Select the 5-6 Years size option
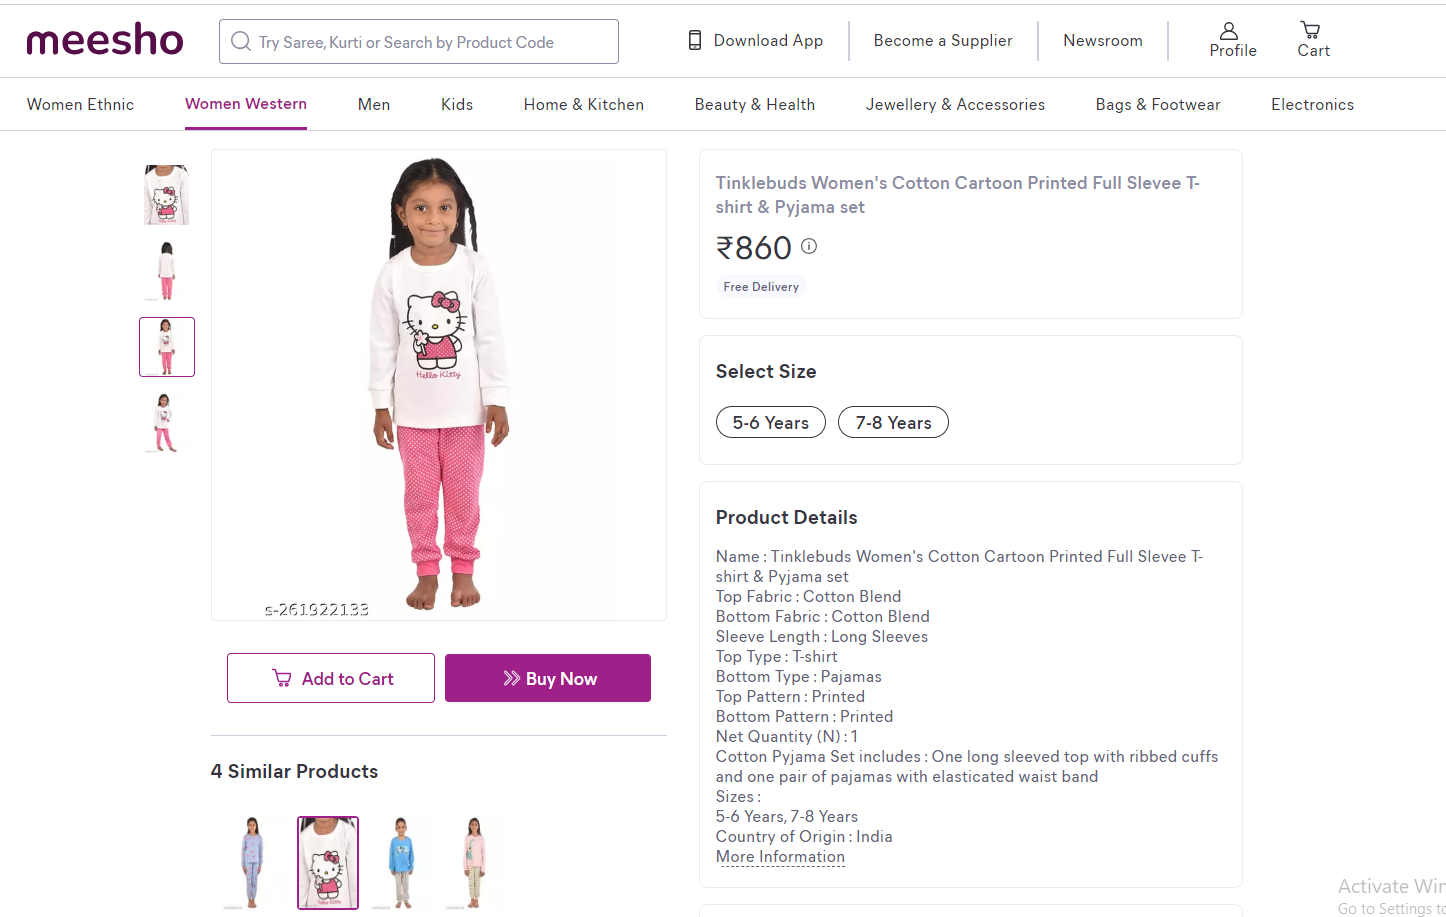This screenshot has height=917, width=1446. tap(770, 423)
